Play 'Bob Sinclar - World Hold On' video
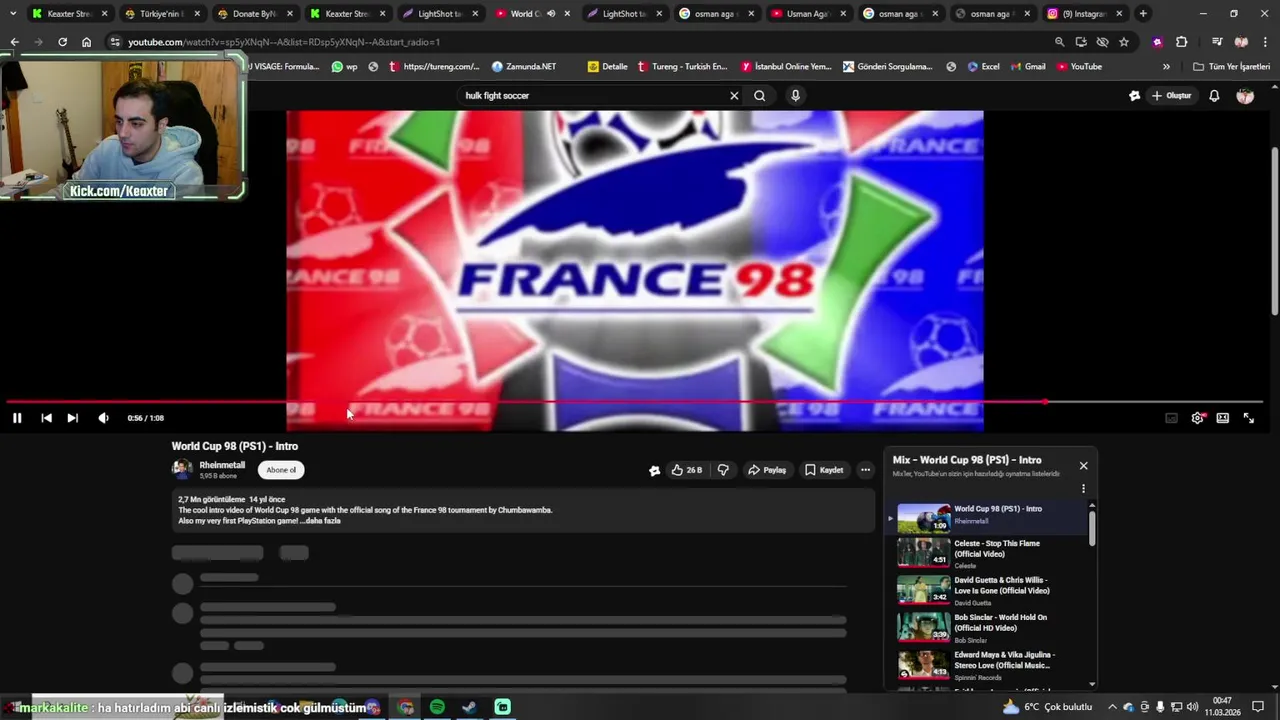The image size is (1280, 720). [985, 628]
